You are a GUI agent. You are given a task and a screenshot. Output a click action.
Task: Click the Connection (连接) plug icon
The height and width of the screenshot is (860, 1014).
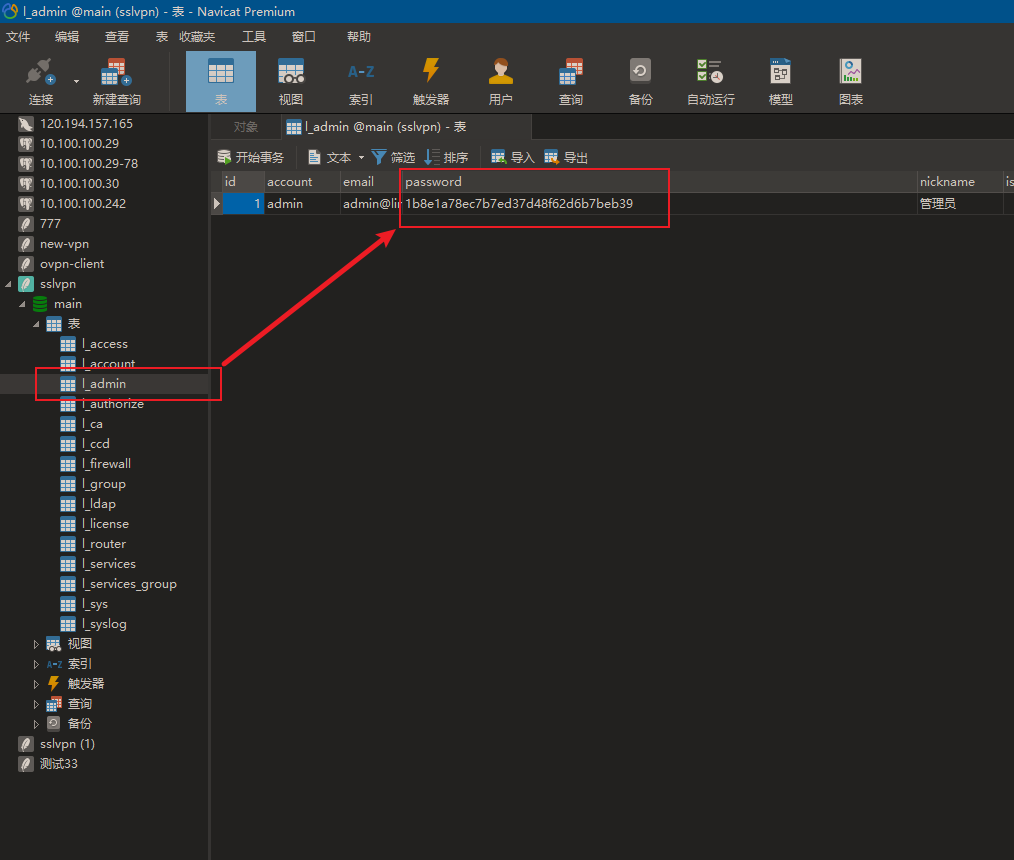40,74
